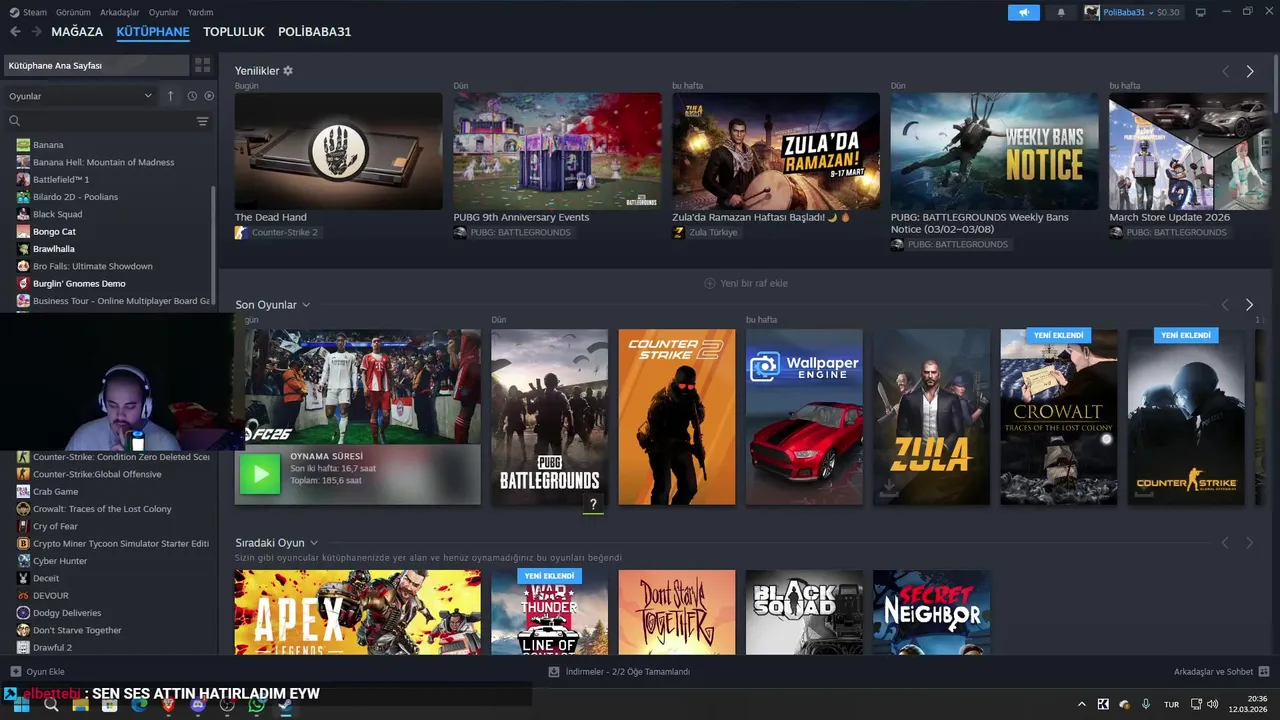Open the notifications bell
The height and width of the screenshot is (720, 1280).
click(x=1061, y=12)
